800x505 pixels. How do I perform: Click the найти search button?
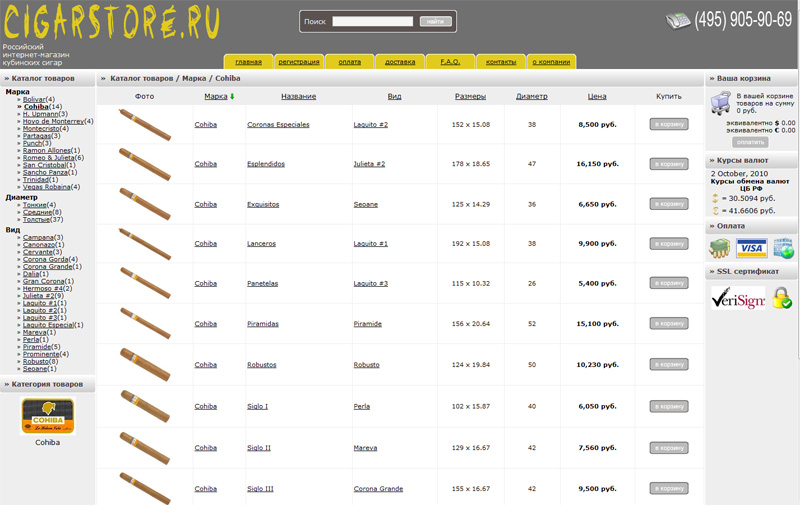435,21
